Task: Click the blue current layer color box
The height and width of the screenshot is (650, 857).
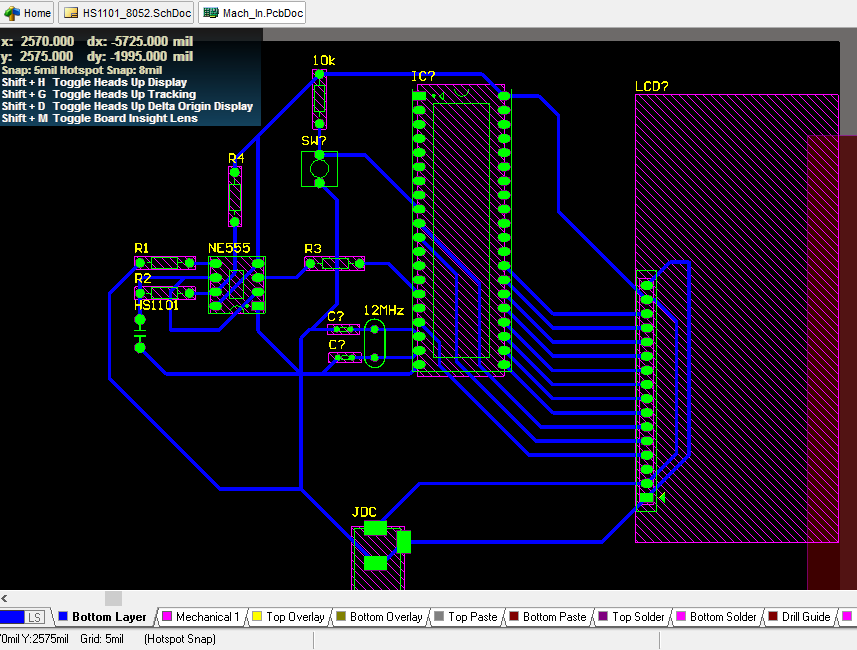Action: click(x=12, y=617)
